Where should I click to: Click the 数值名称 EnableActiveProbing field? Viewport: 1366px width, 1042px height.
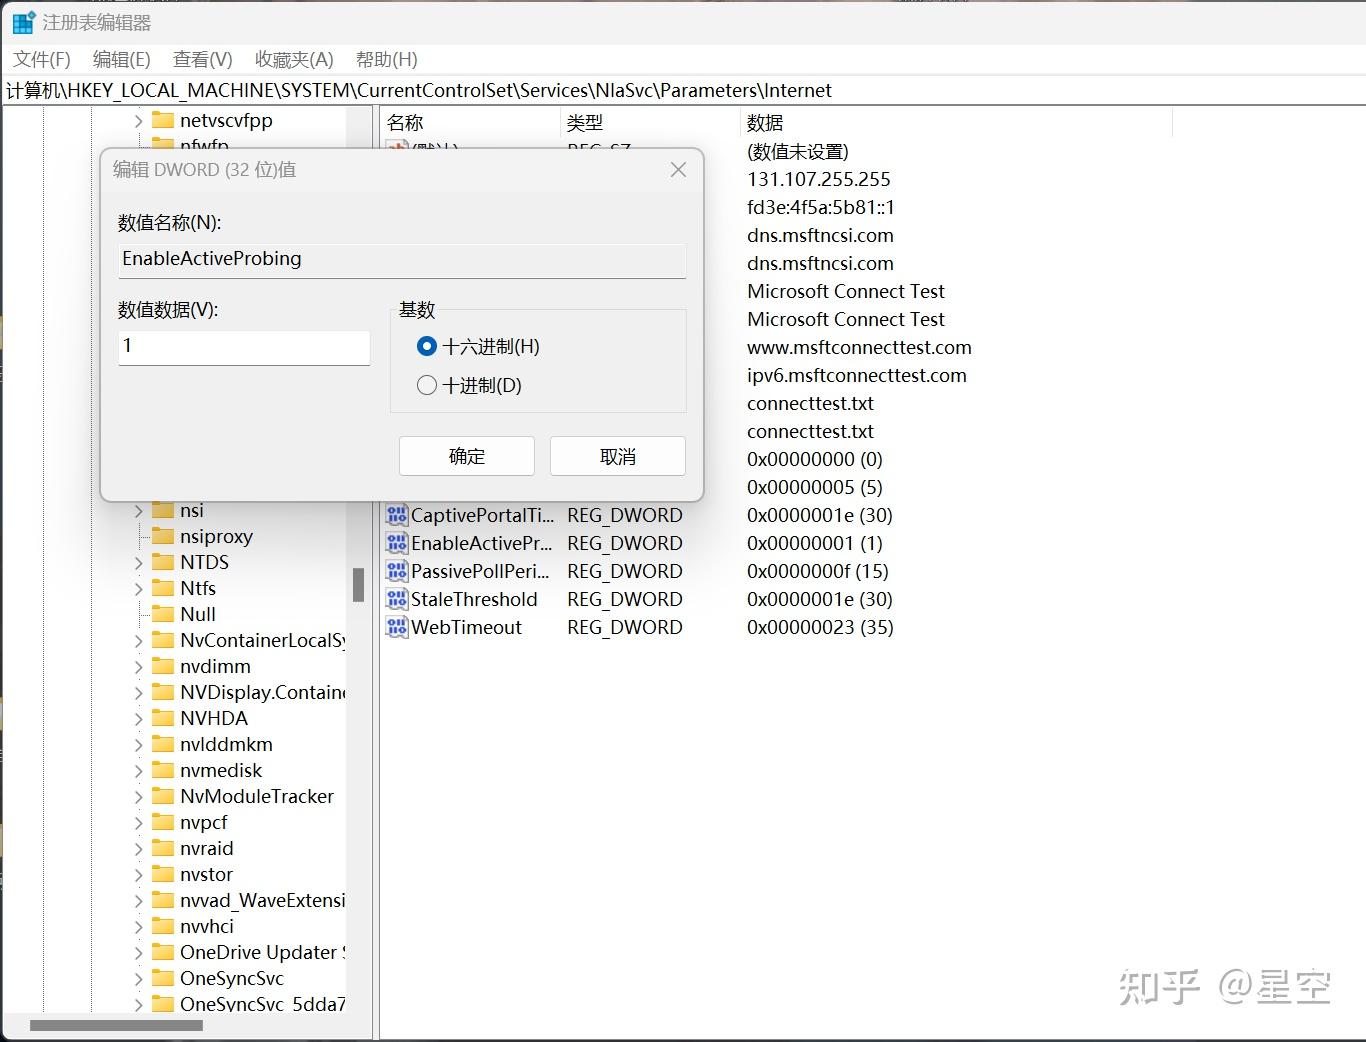pos(402,260)
